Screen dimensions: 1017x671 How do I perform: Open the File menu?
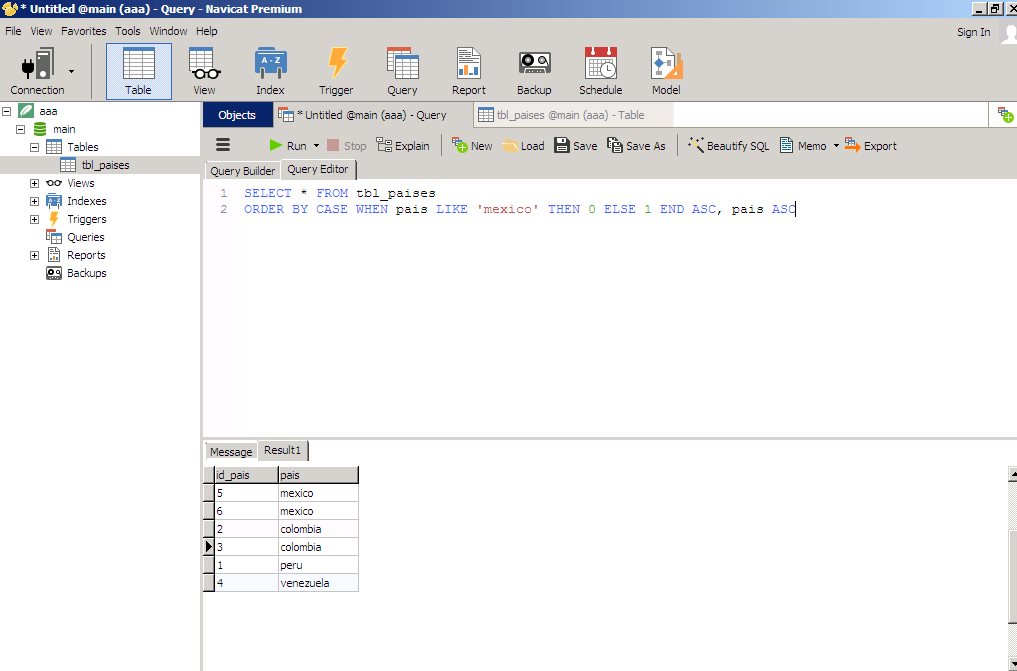(x=13, y=31)
